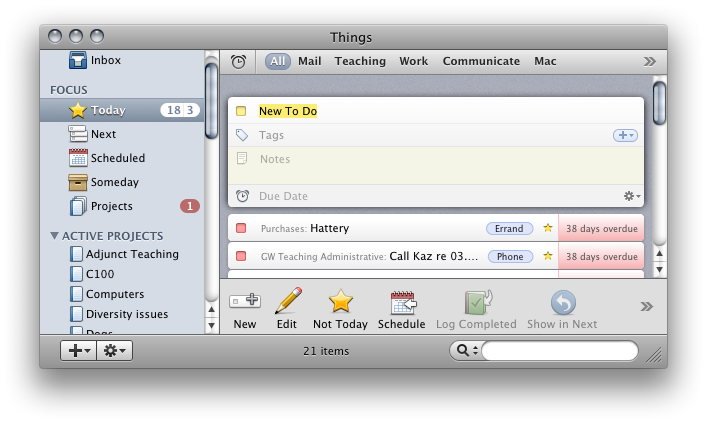Click the Edit pencil toolbar icon
This screenshot has width=707, height=423.
(288, 300)
